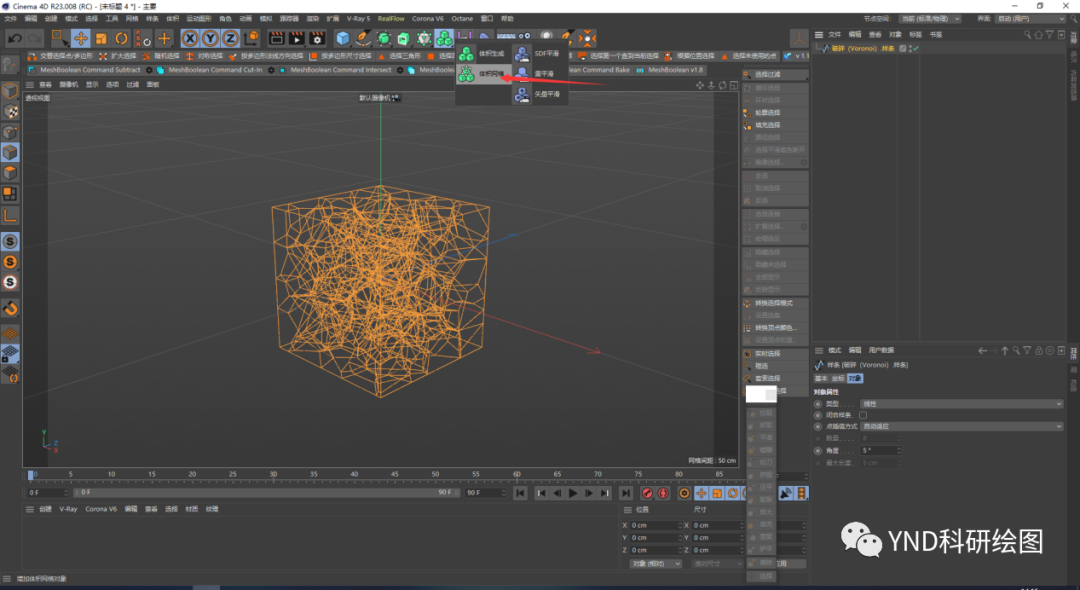Click MeshBoolean Command Subtract button
The height and width of the screenshot is (590, 1080).
tap(84, 70)
